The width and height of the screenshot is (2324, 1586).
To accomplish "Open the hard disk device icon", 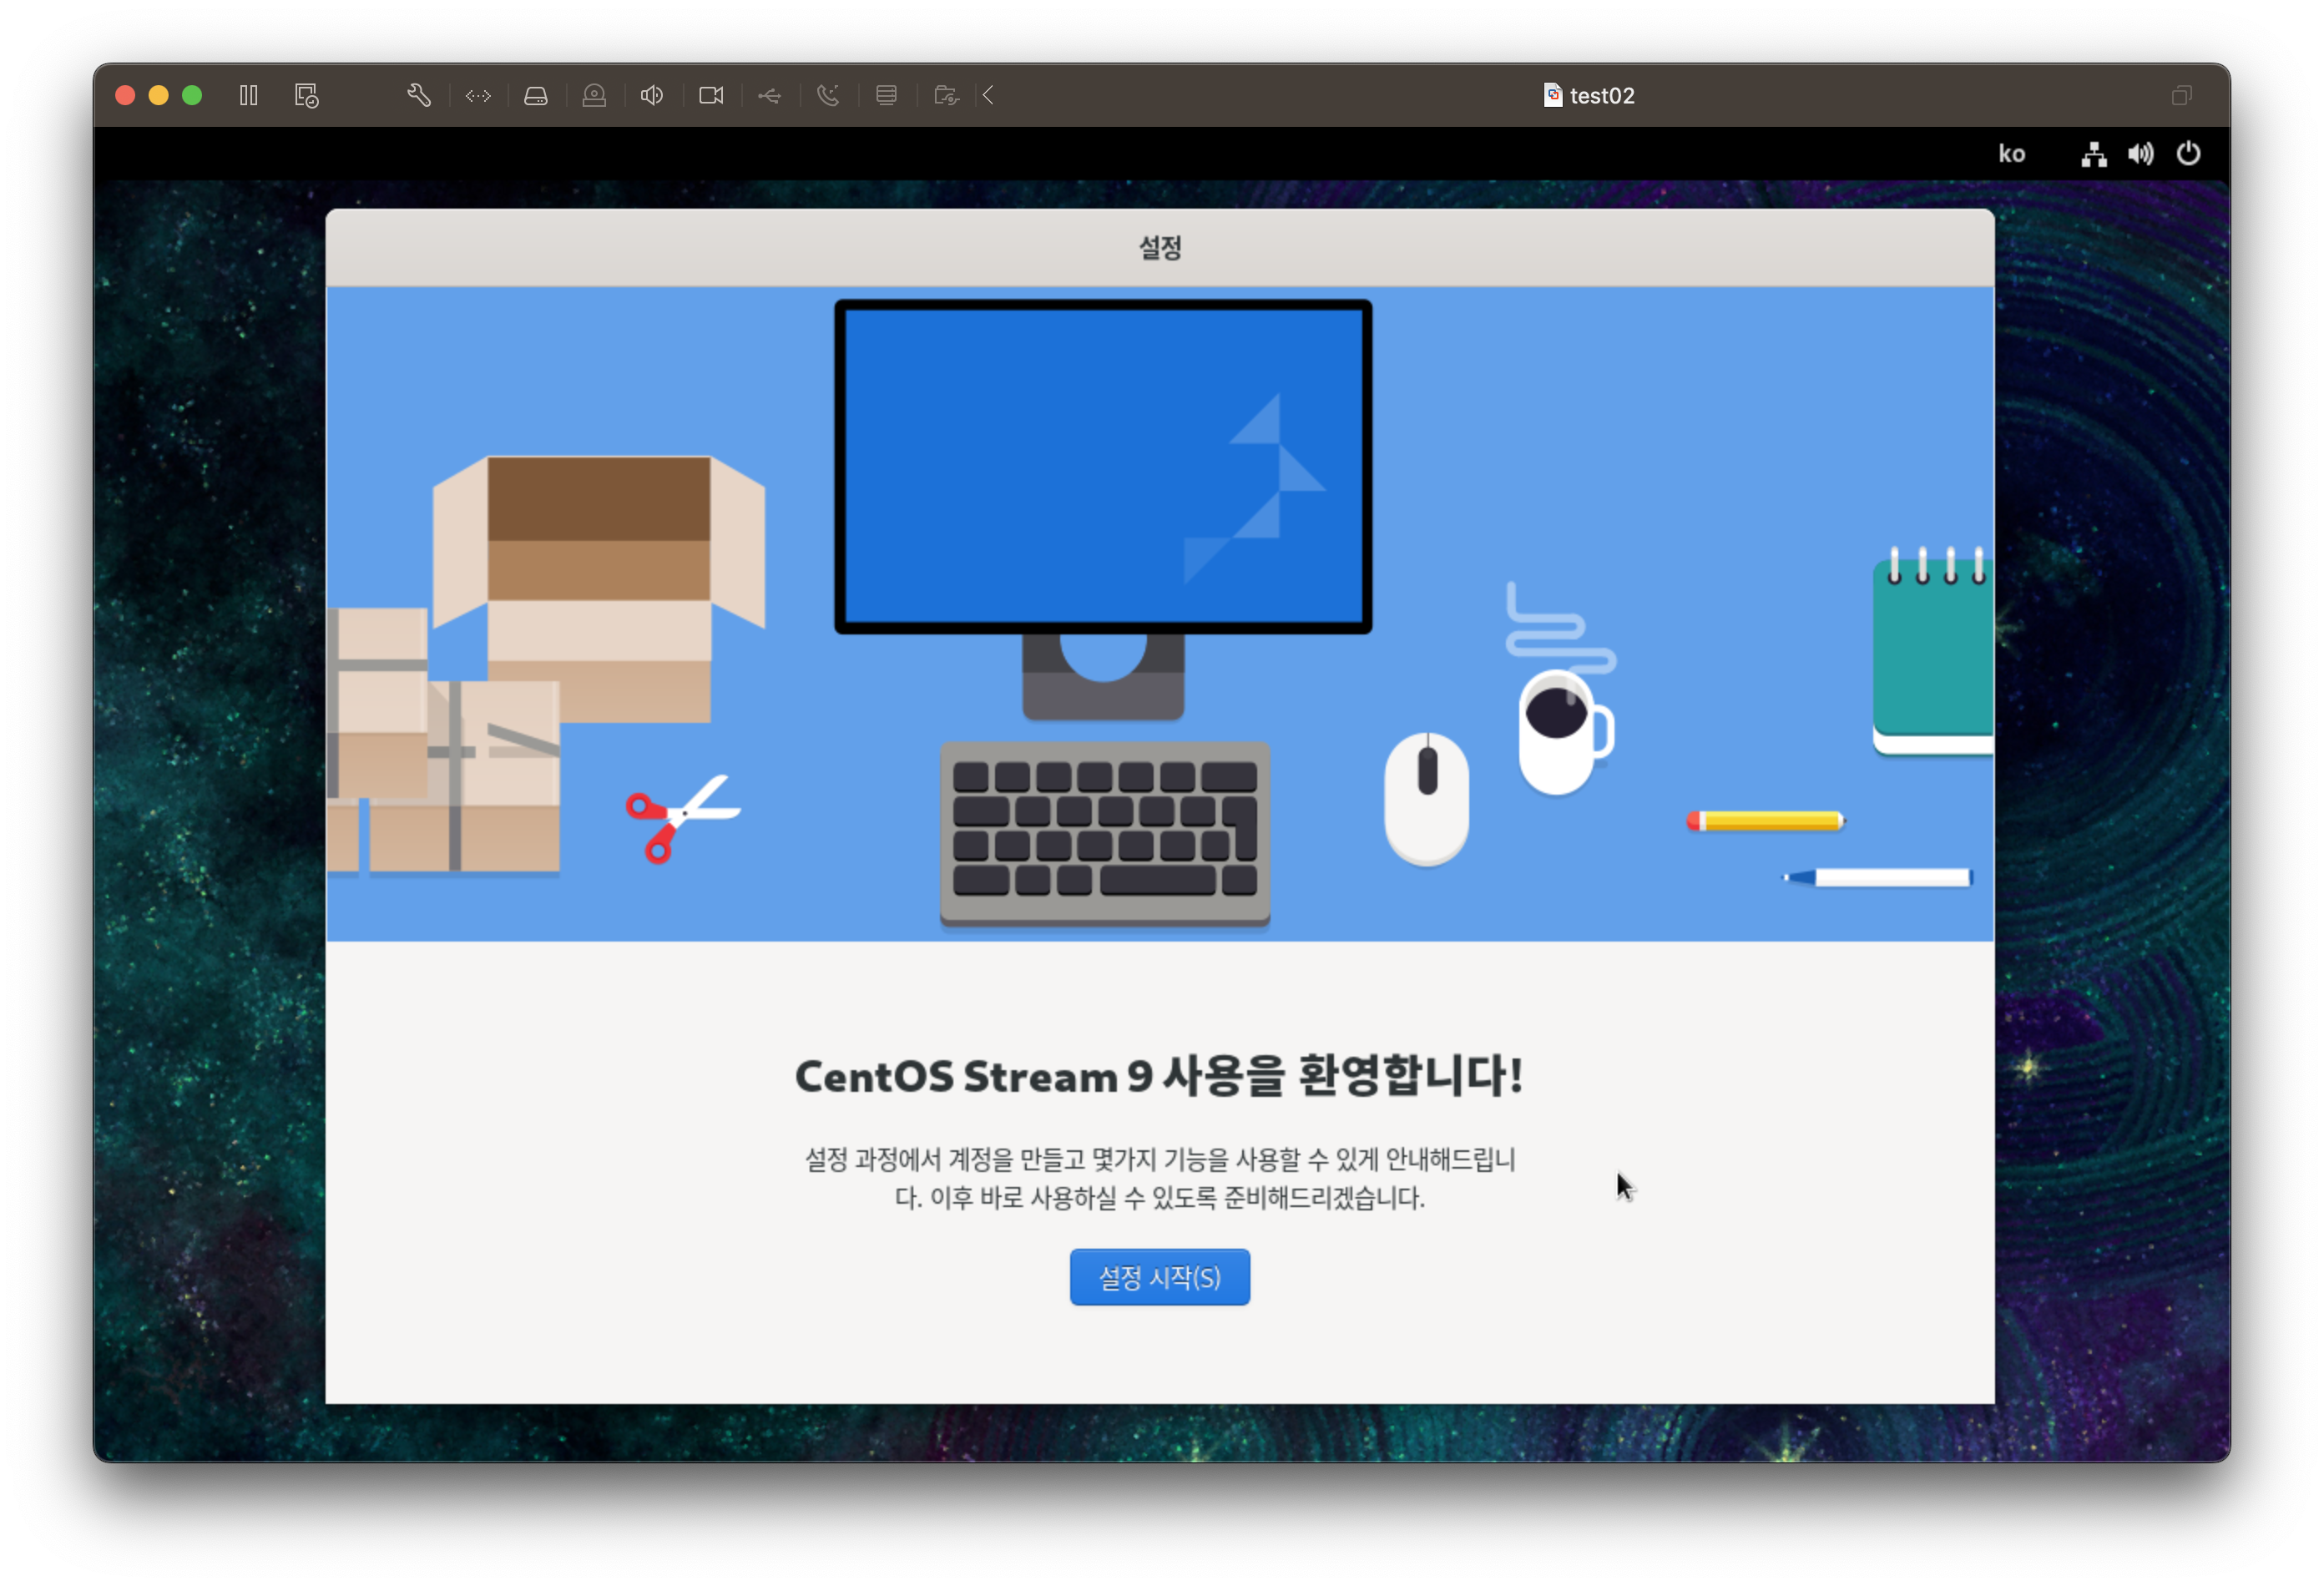I will pos(536,95).
